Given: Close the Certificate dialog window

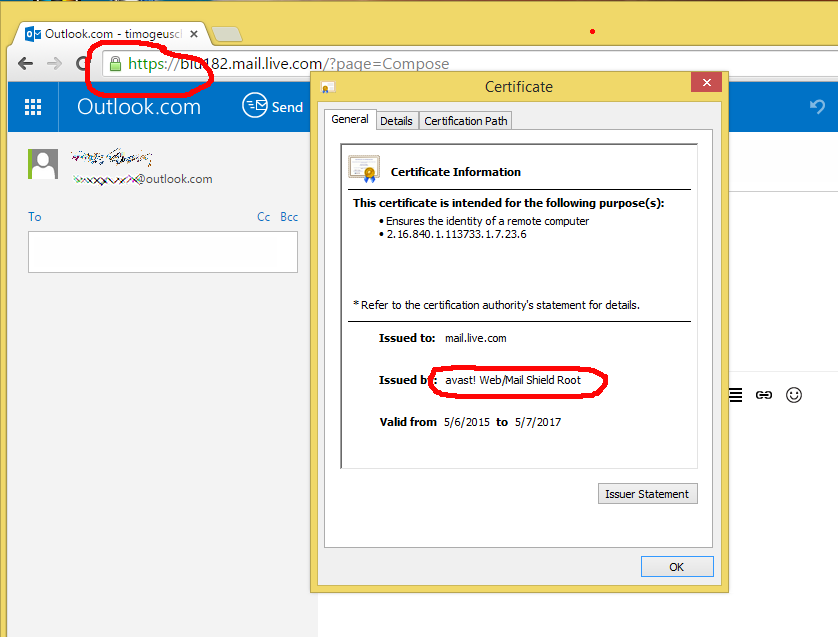Looking at the screenshot, I should [707, 82].
